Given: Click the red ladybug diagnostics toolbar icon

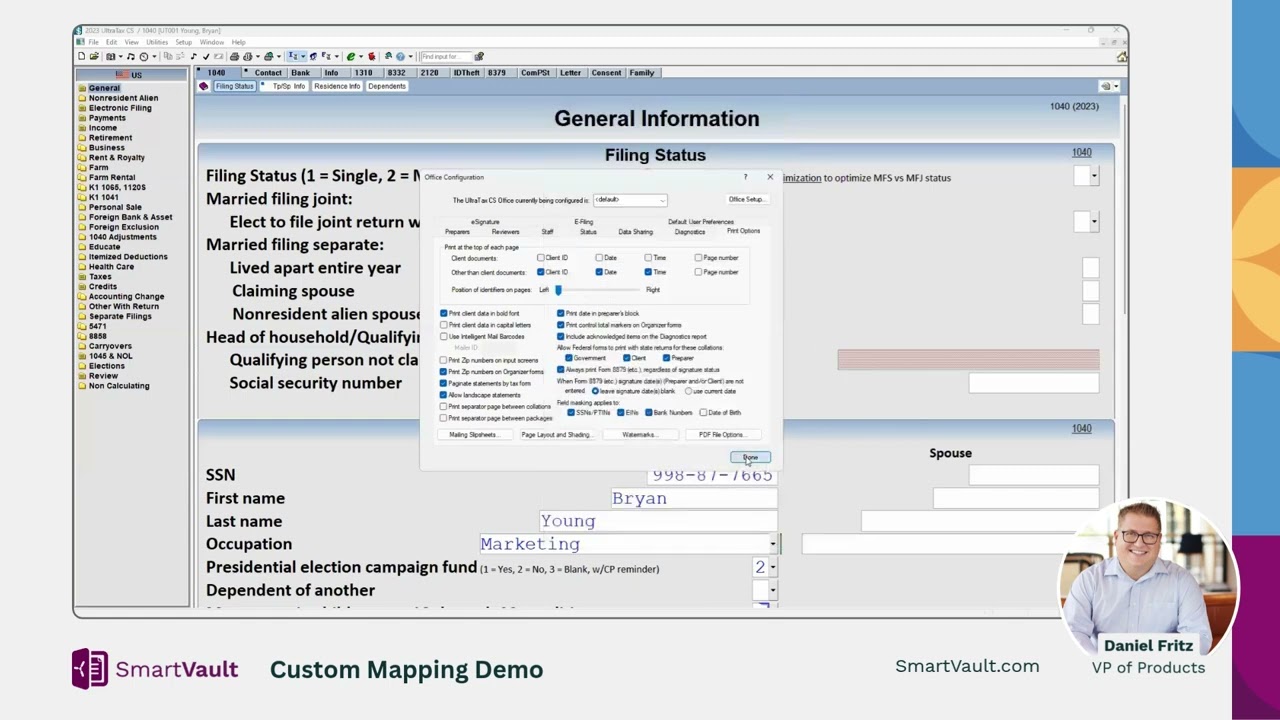Looking at the screenshot, I should 372,57.
